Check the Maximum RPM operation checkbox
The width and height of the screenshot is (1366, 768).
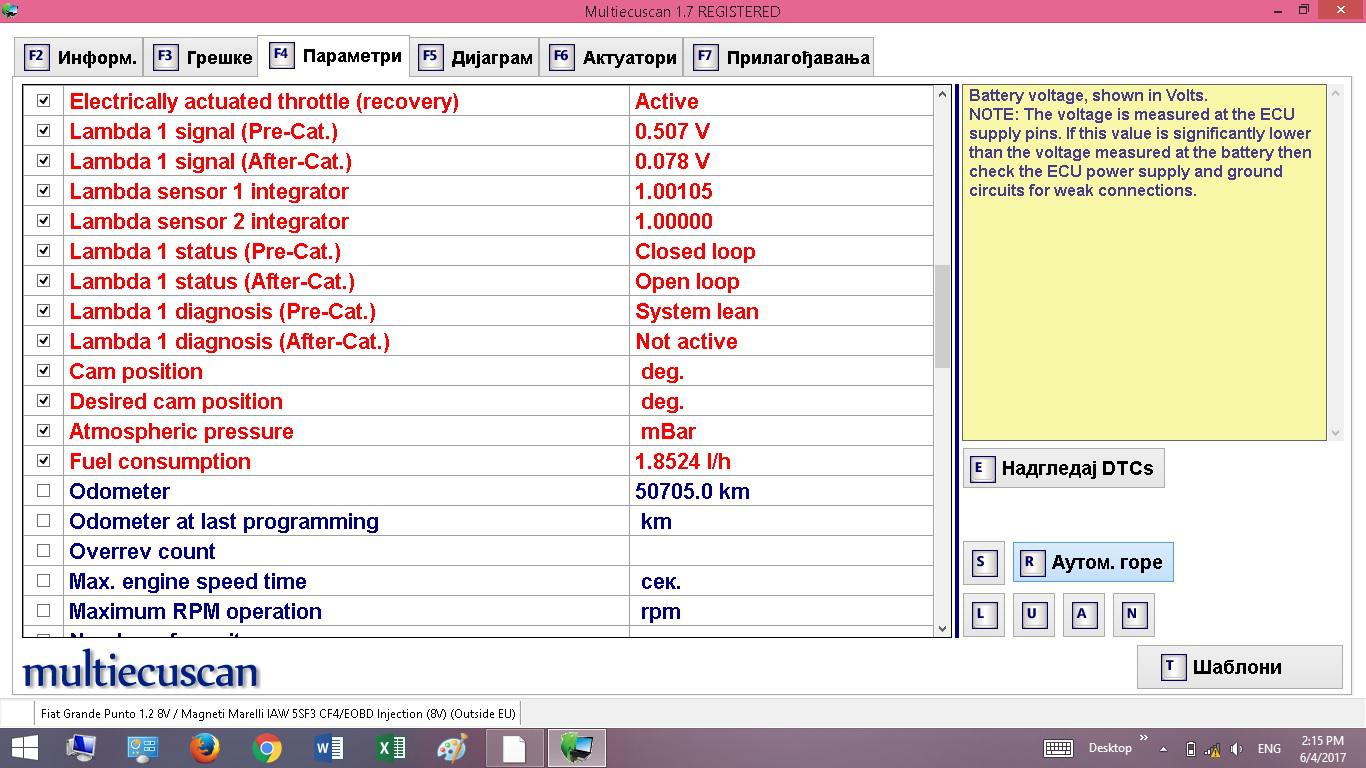click(43, 611)
